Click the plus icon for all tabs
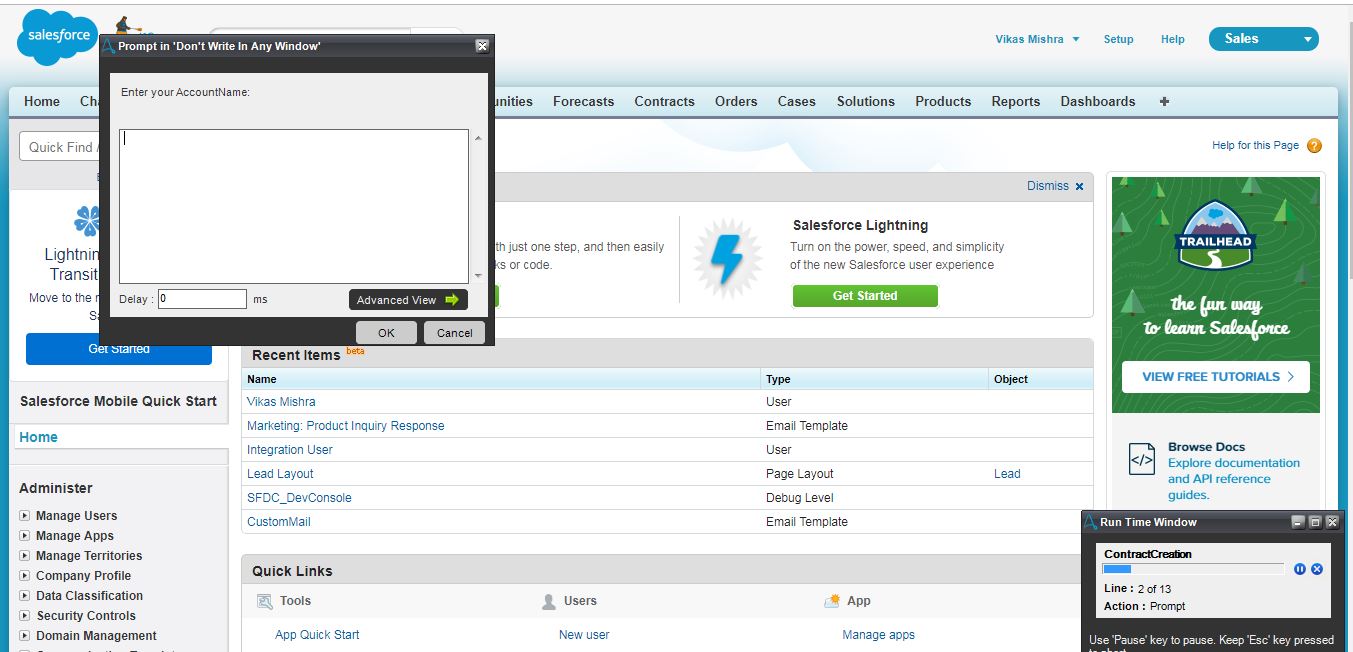Screen dimensions: 1353x652 pos(1164,101)
